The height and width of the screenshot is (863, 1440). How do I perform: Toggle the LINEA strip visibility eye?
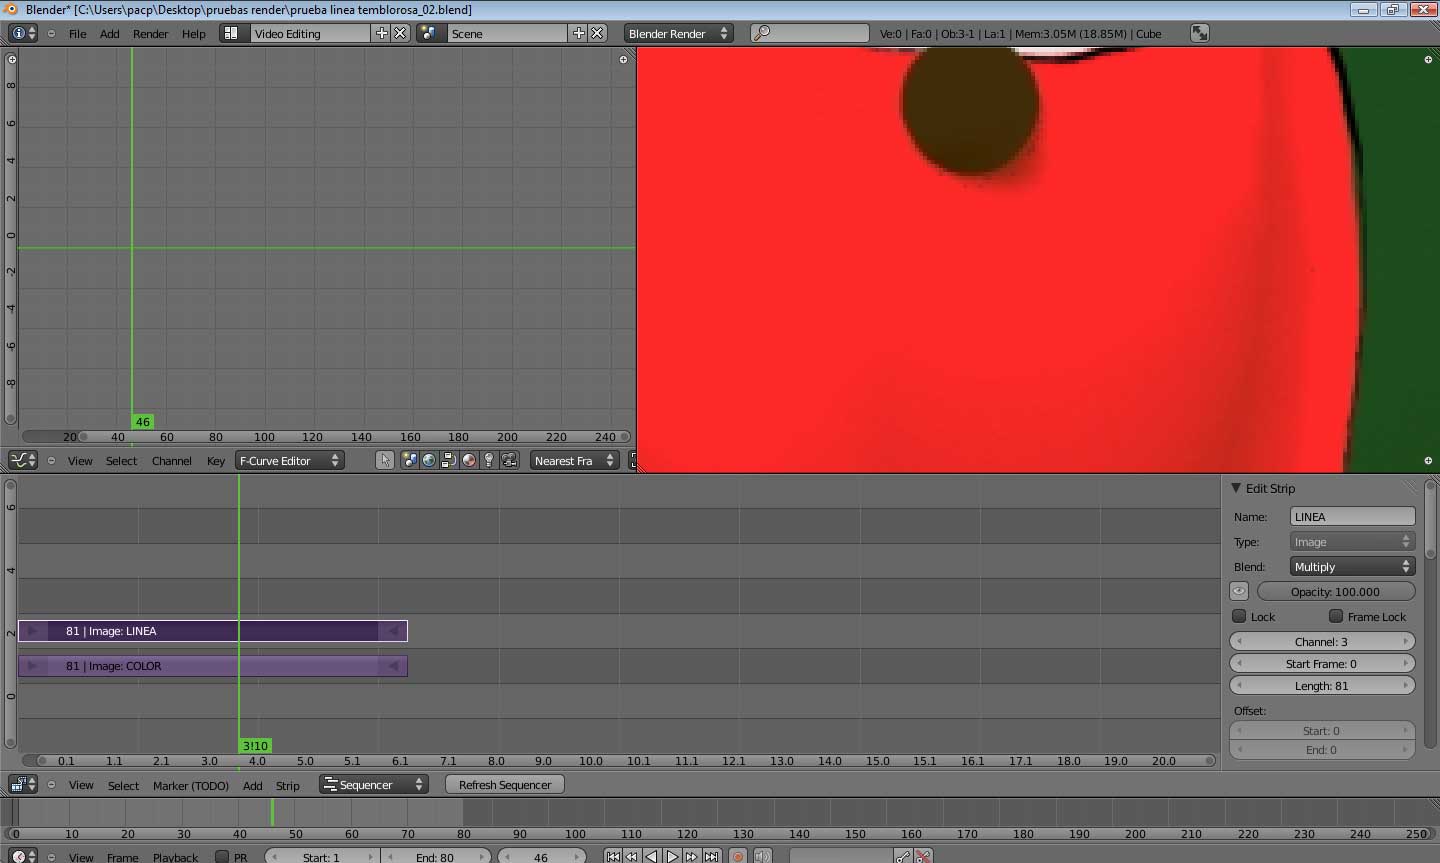[x=1239, y=591]
